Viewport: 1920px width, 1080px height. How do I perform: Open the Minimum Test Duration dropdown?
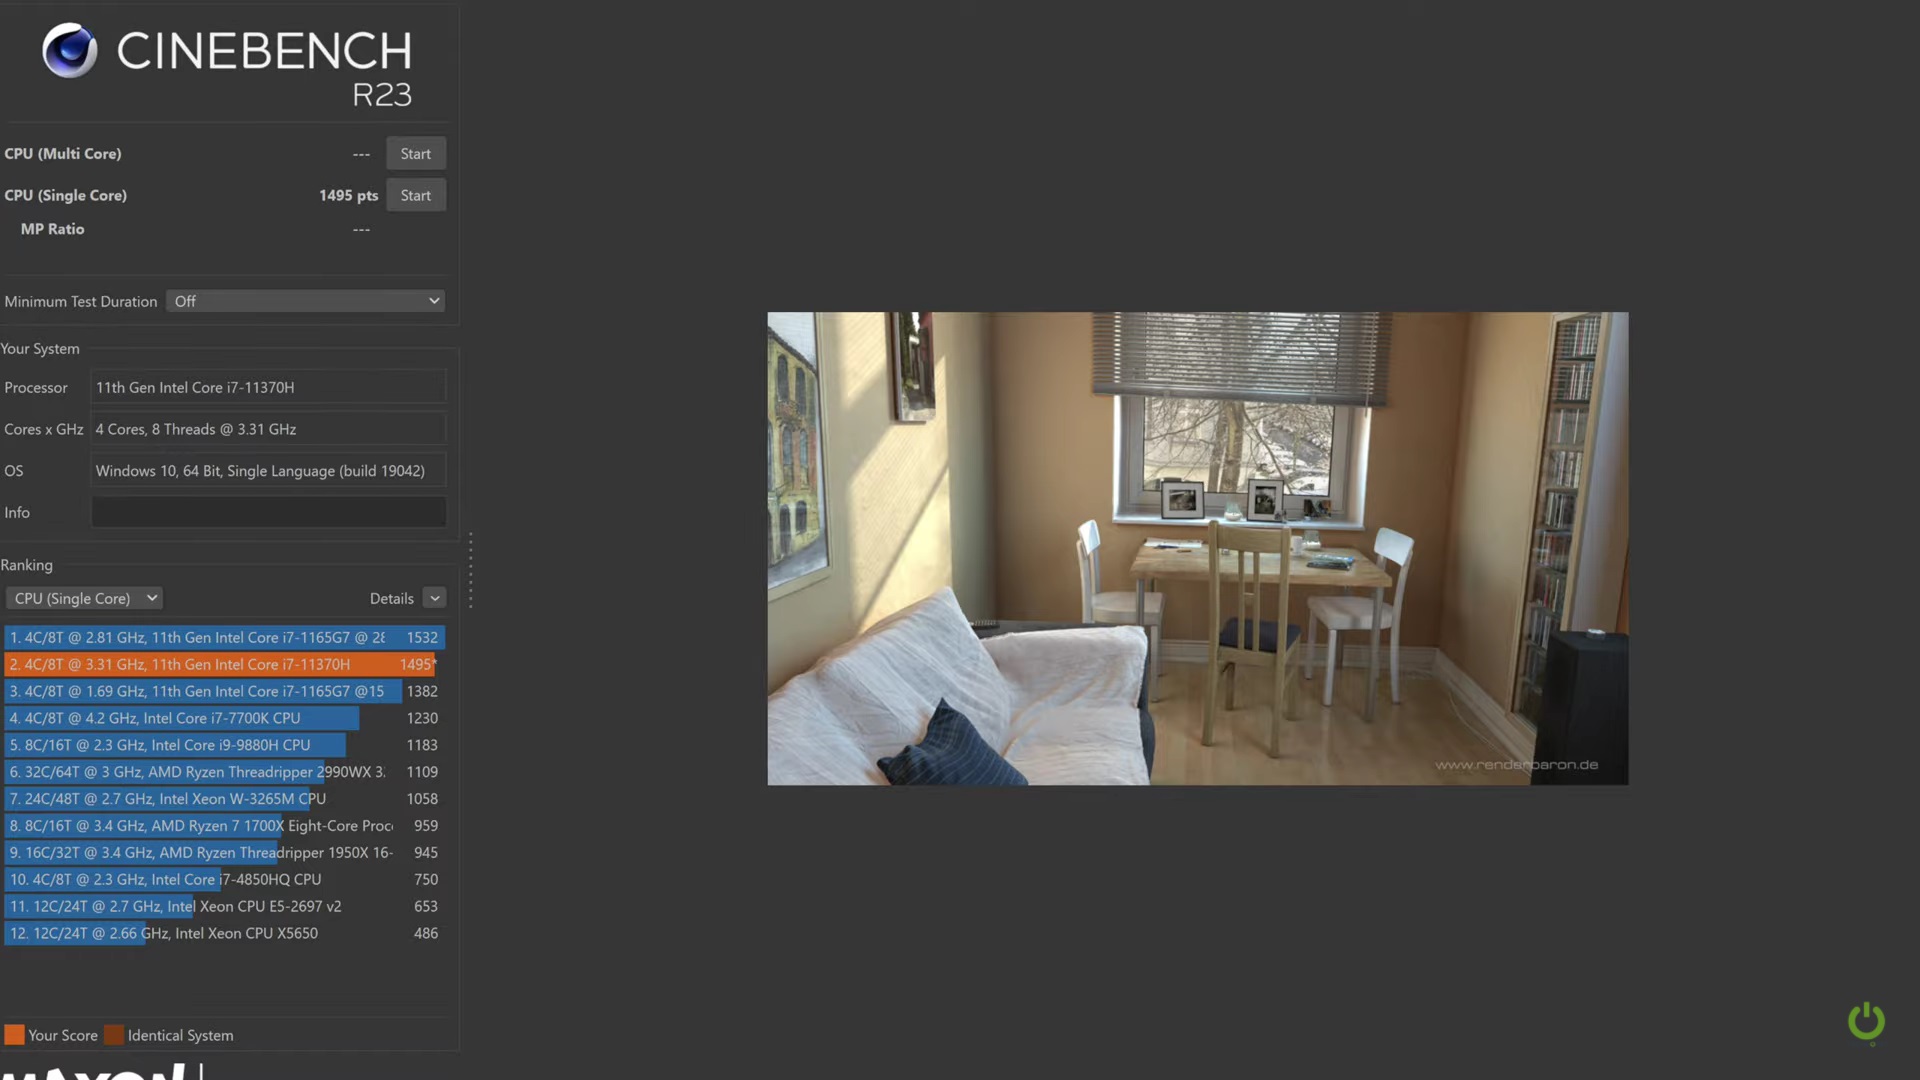coord(305,301)
